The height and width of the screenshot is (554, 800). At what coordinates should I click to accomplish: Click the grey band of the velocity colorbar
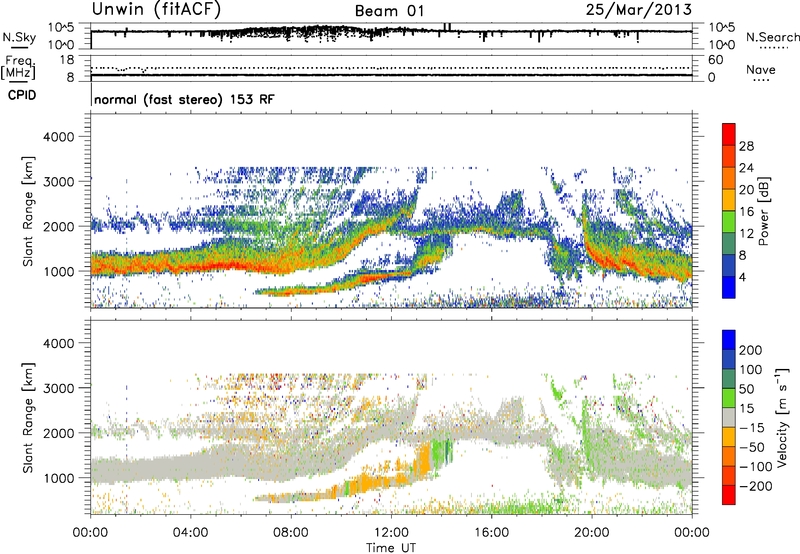[729, 417]
